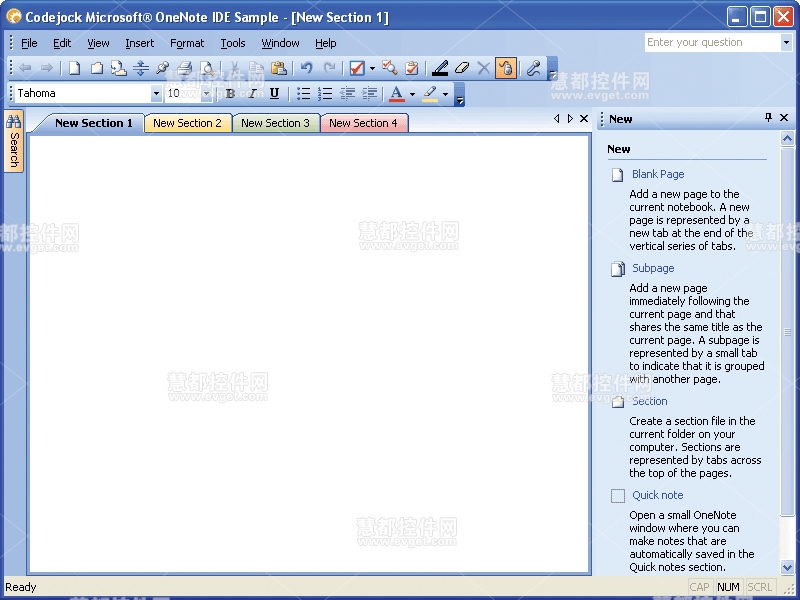Click the Decrease Indent icon
The height and width of the screenshot is (600, 800).
(x=347, y=93)
